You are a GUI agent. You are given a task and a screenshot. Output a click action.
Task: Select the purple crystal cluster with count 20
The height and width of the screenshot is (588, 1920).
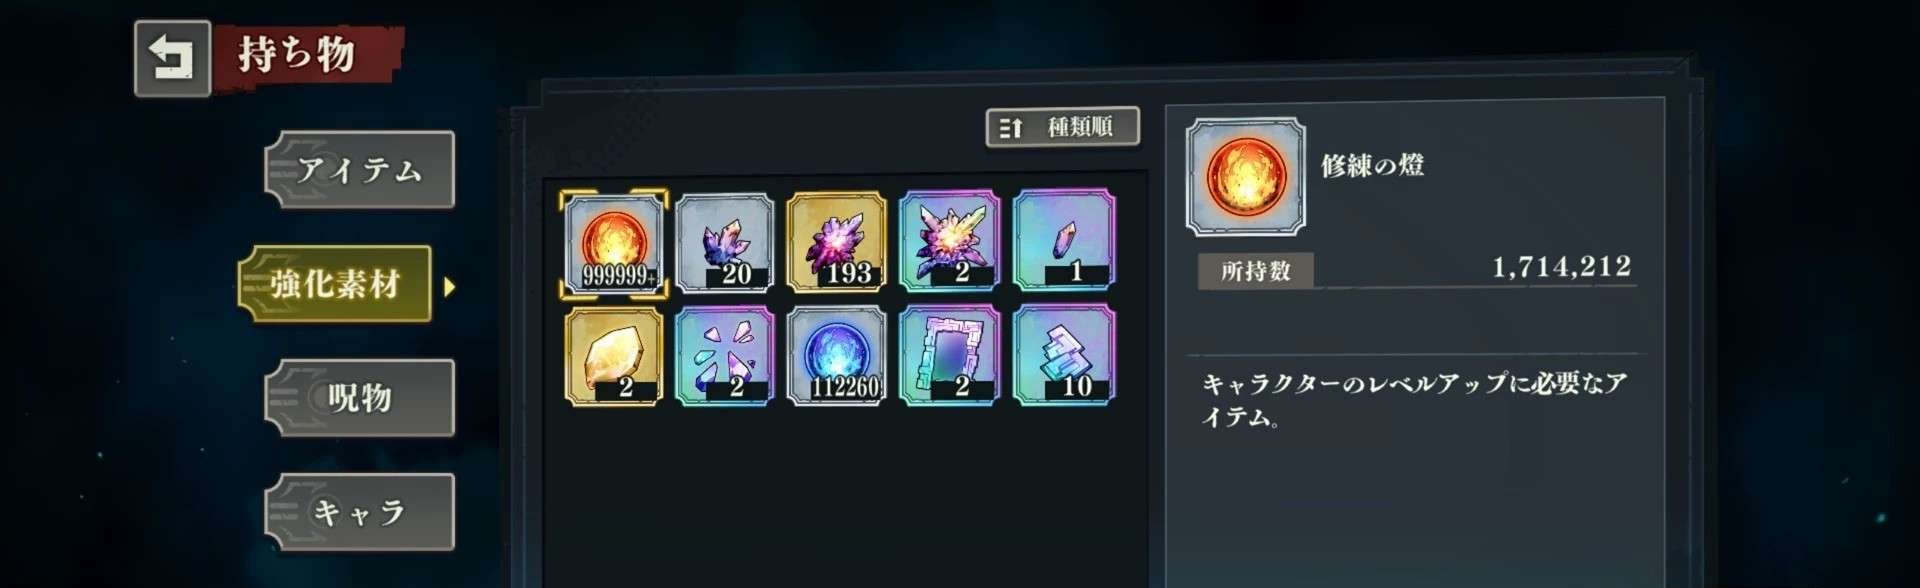(725, 243)
